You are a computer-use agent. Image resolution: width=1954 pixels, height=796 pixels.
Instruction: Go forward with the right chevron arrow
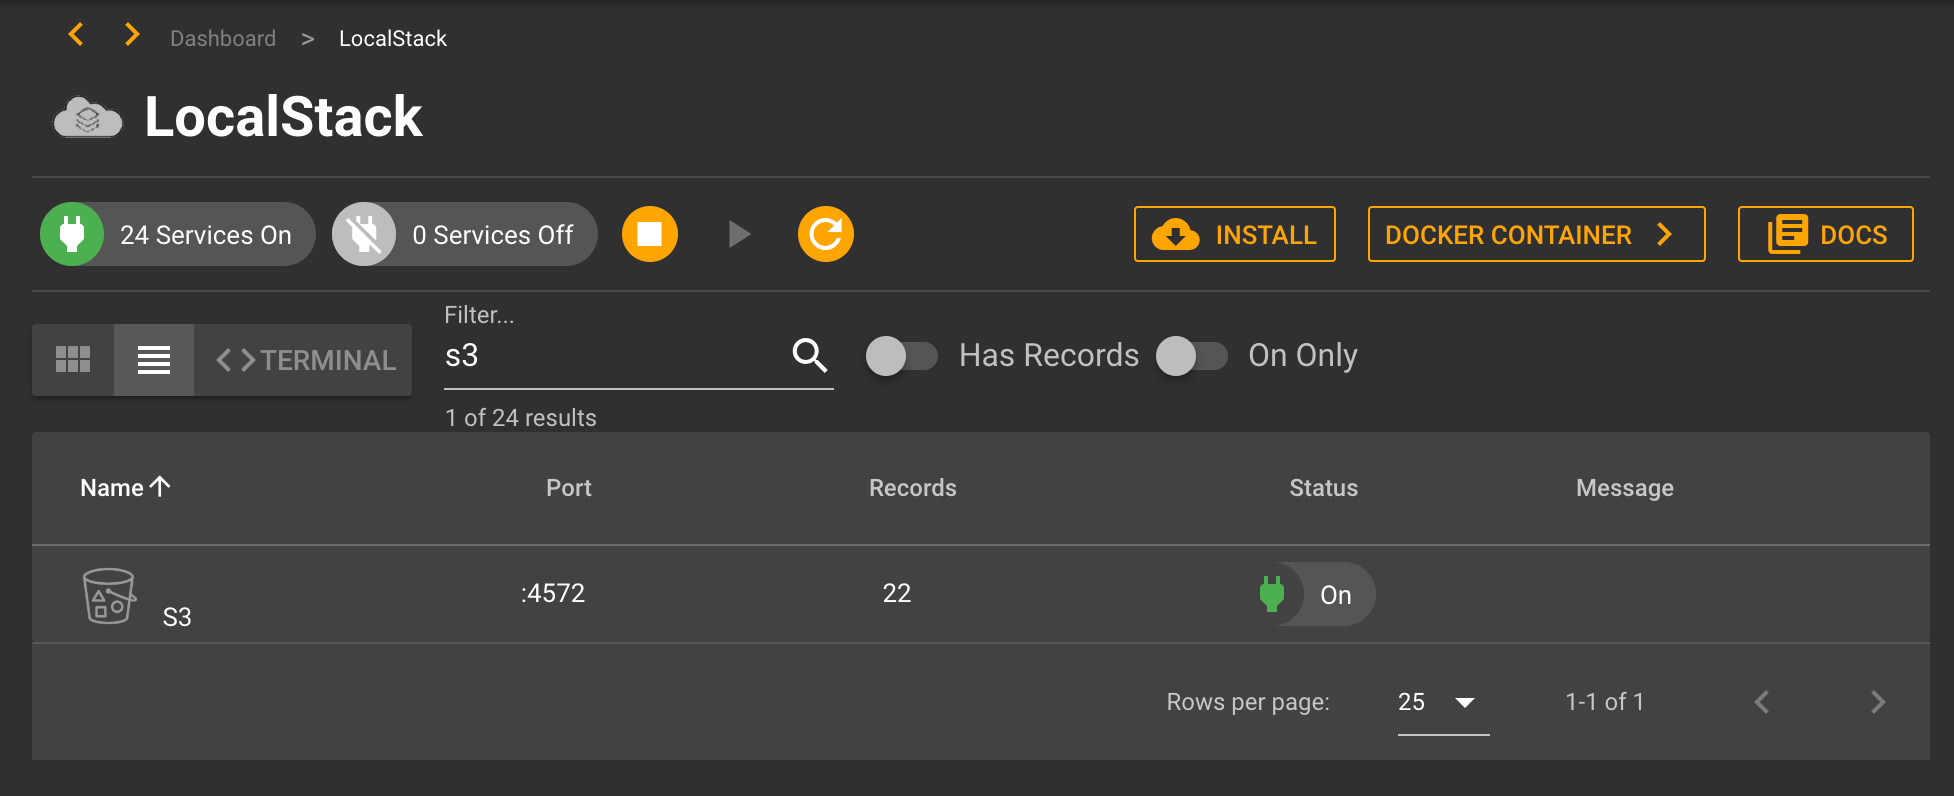[x=131, y=35]
